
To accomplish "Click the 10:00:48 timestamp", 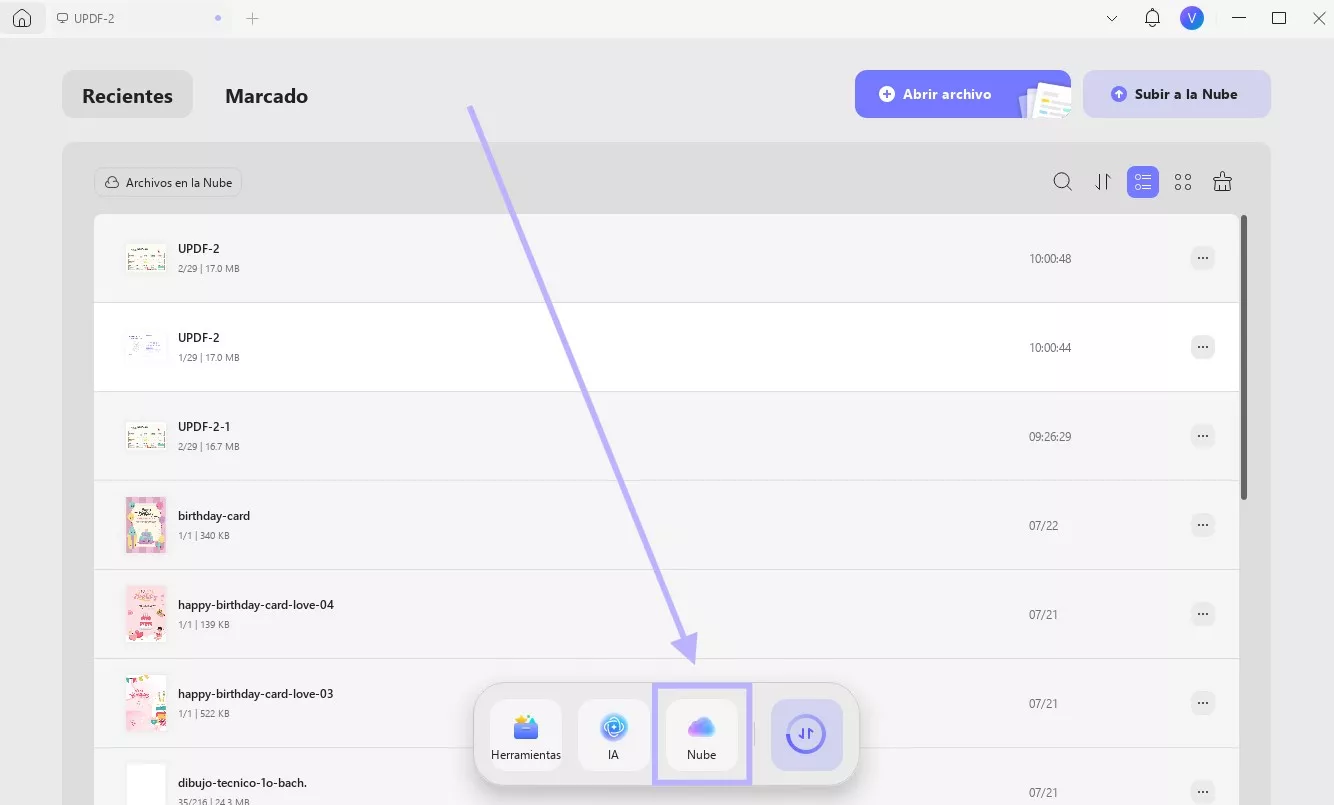I will [1050, 259].
